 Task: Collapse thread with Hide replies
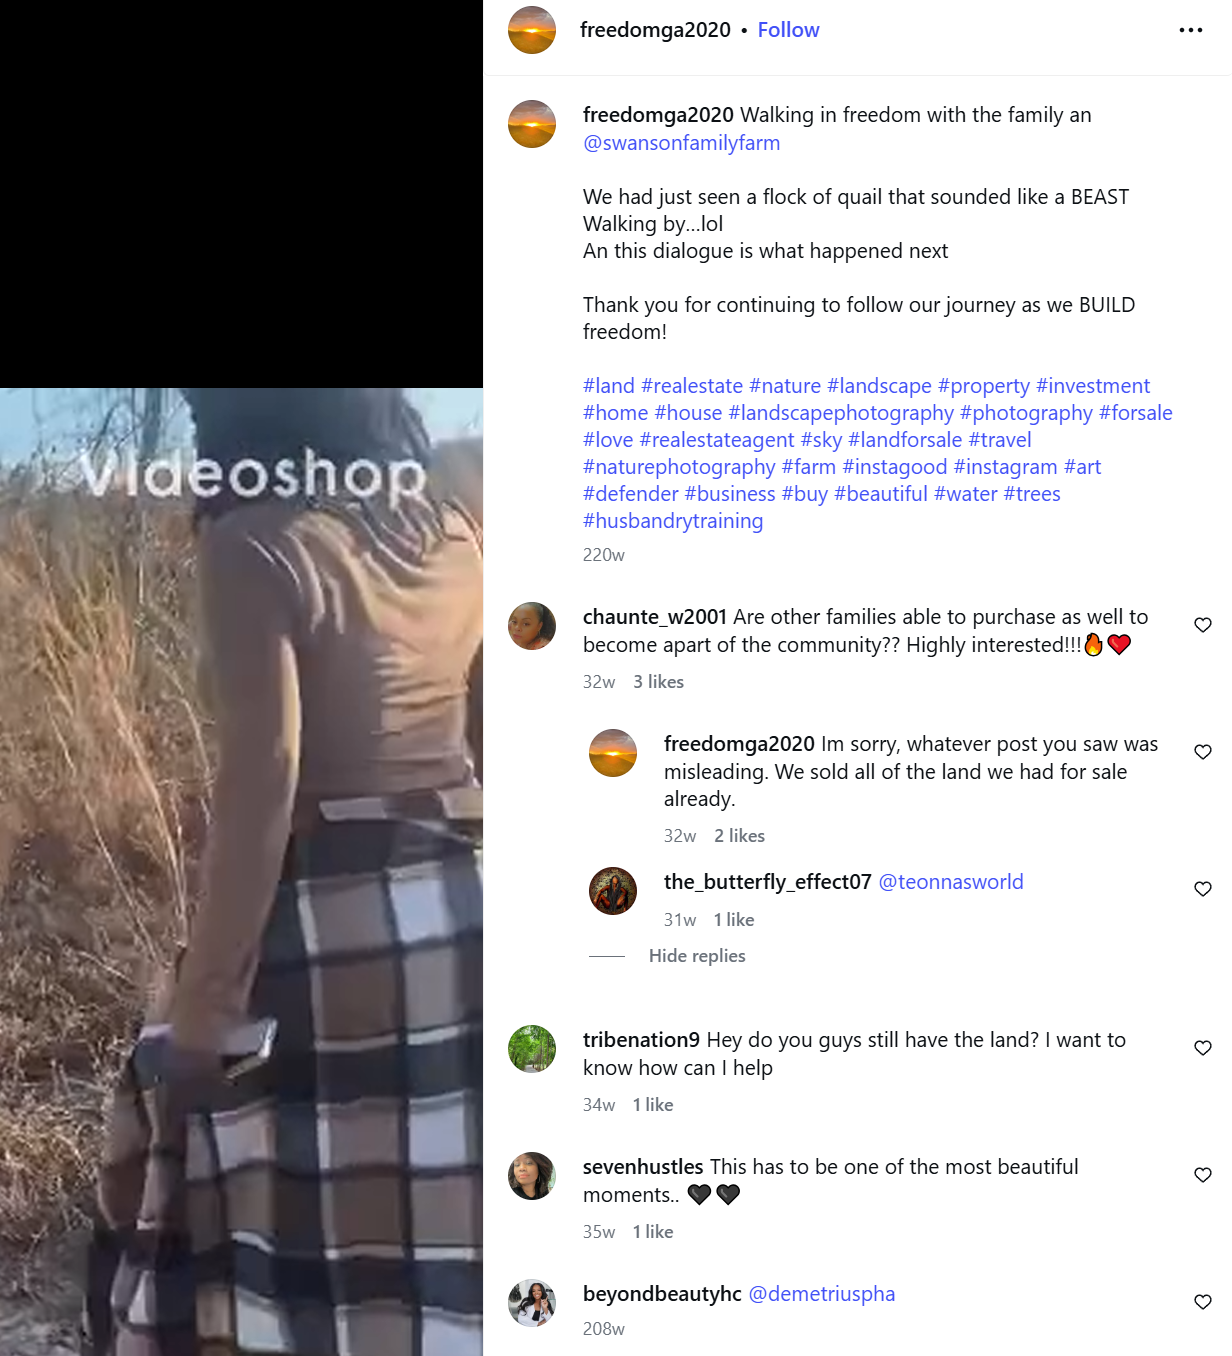[x=697, y=956]
